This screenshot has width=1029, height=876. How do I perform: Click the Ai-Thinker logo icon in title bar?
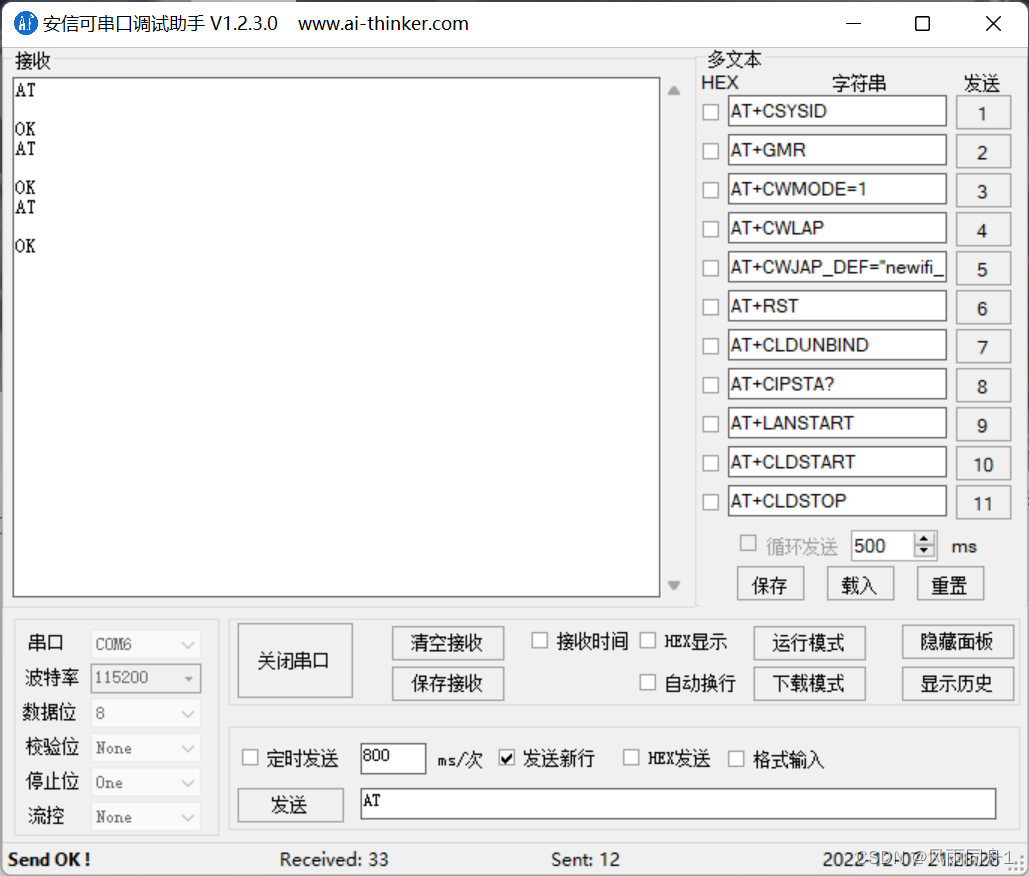[x=25, y=23]
